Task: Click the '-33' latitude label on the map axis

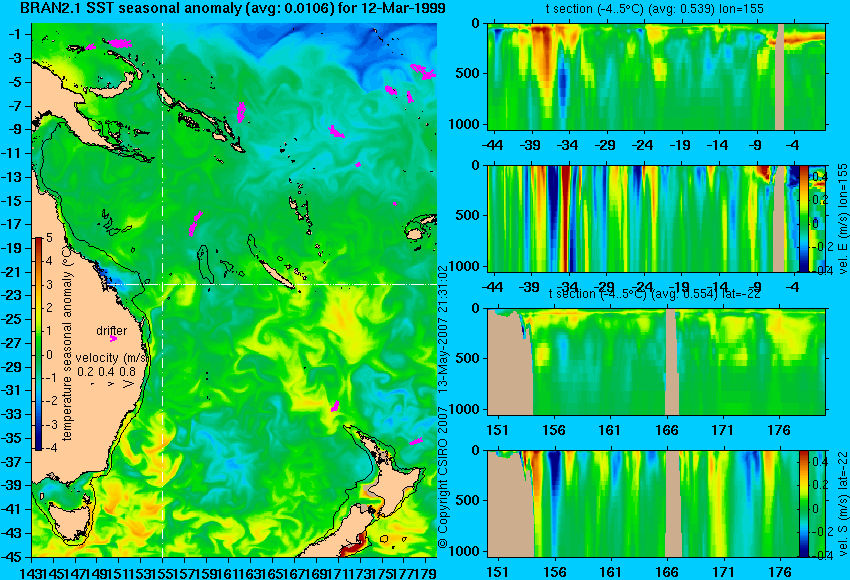Action: click(12, 415)
